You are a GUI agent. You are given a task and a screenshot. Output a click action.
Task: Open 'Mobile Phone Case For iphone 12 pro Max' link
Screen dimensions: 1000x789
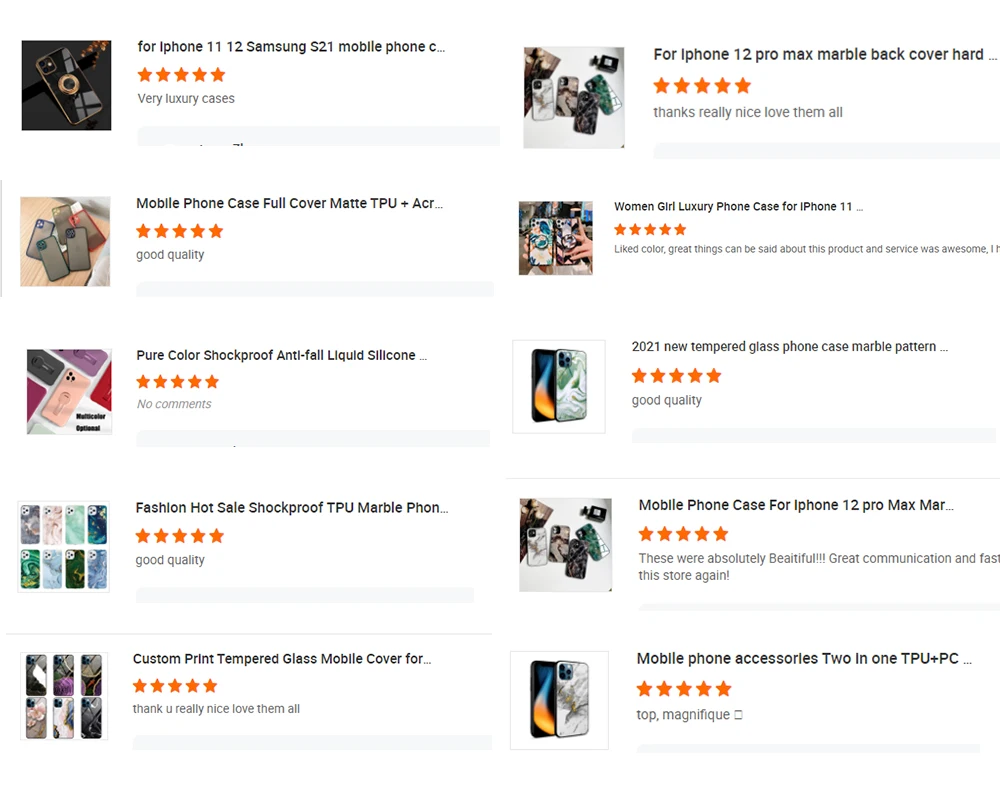click(796, 505)
